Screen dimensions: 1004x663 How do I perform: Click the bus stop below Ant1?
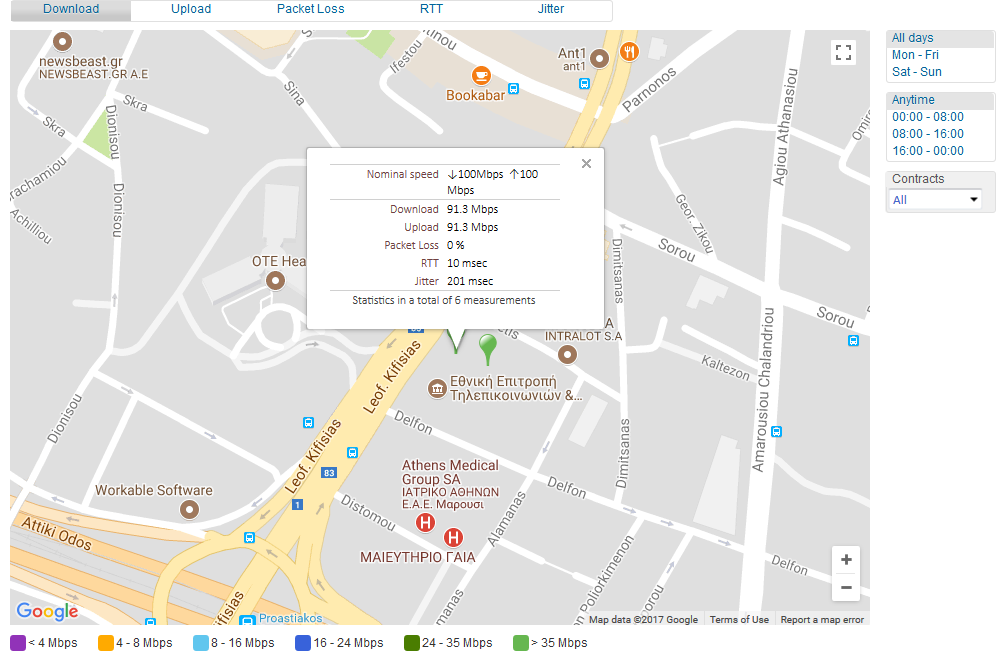[x=584, y=83]
